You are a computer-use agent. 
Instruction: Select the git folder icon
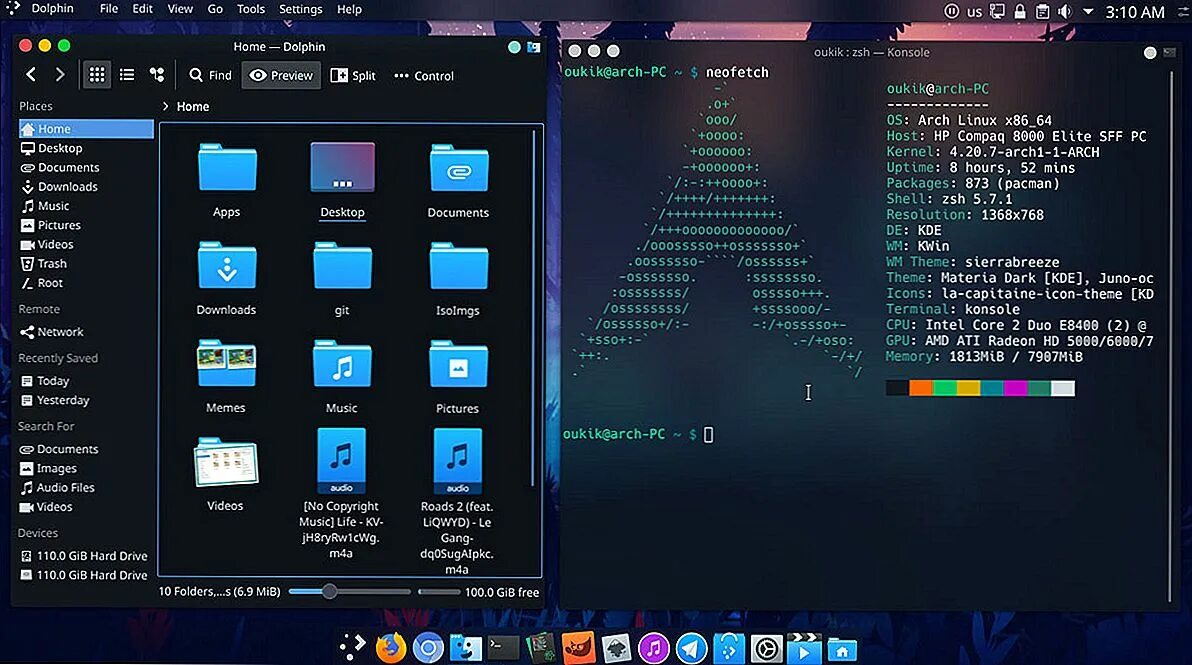click(342, 265)
